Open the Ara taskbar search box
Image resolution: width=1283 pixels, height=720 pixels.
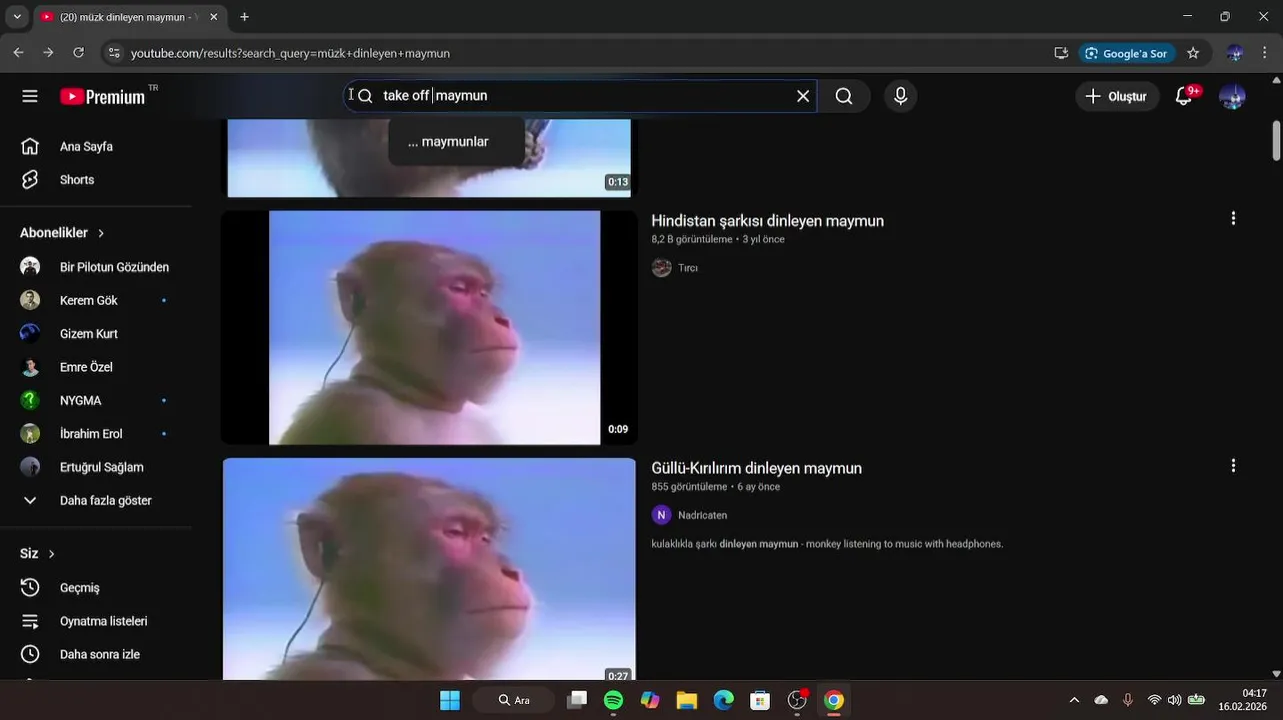point(514,700)
